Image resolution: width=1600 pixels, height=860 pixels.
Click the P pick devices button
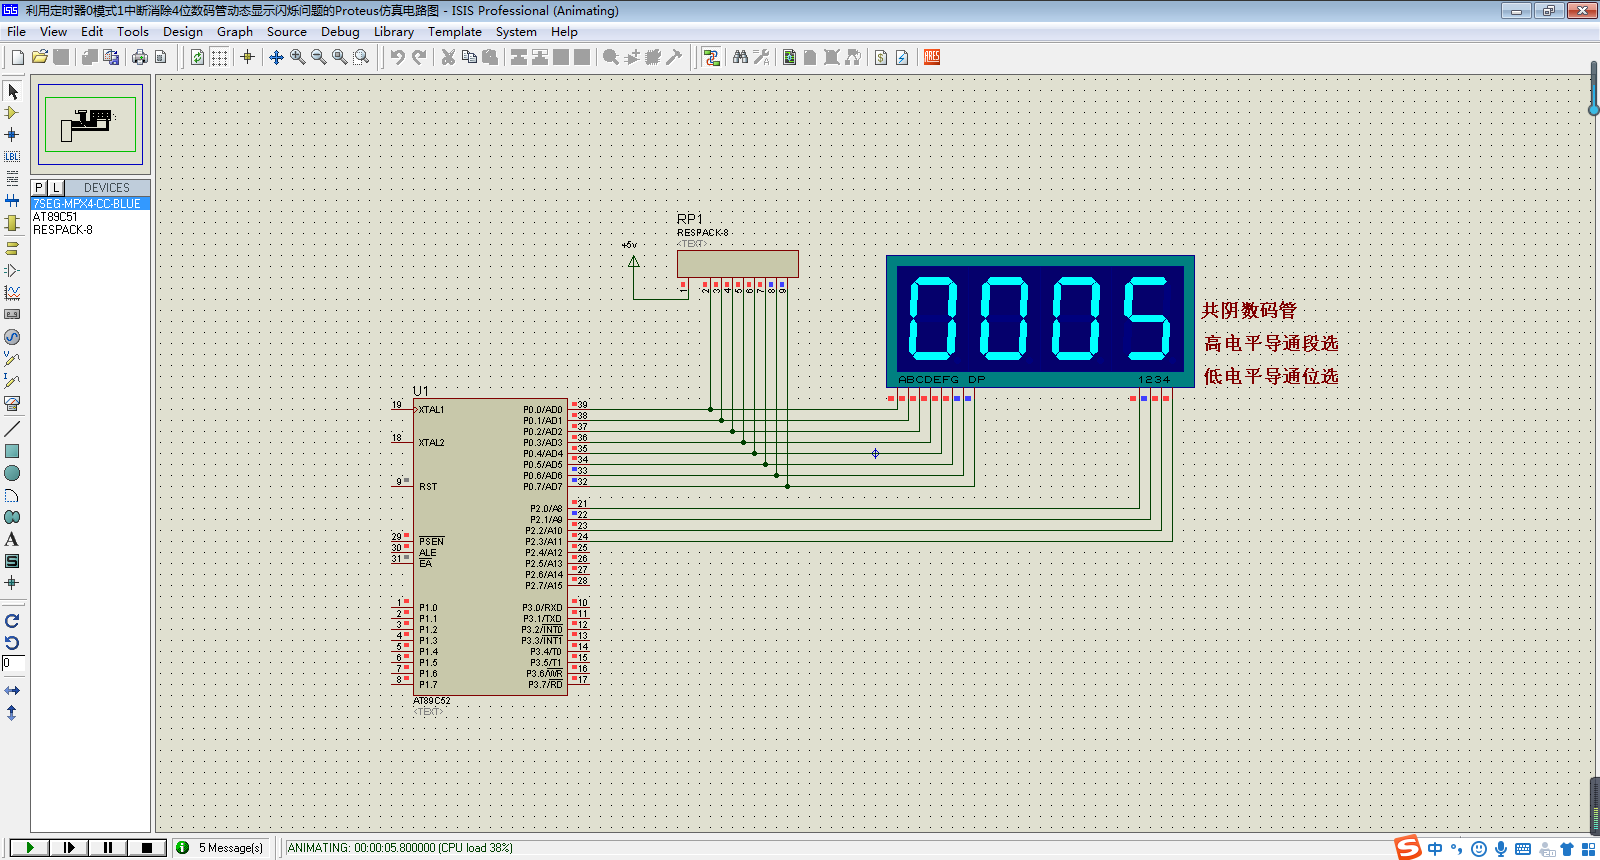click(39, 187)
